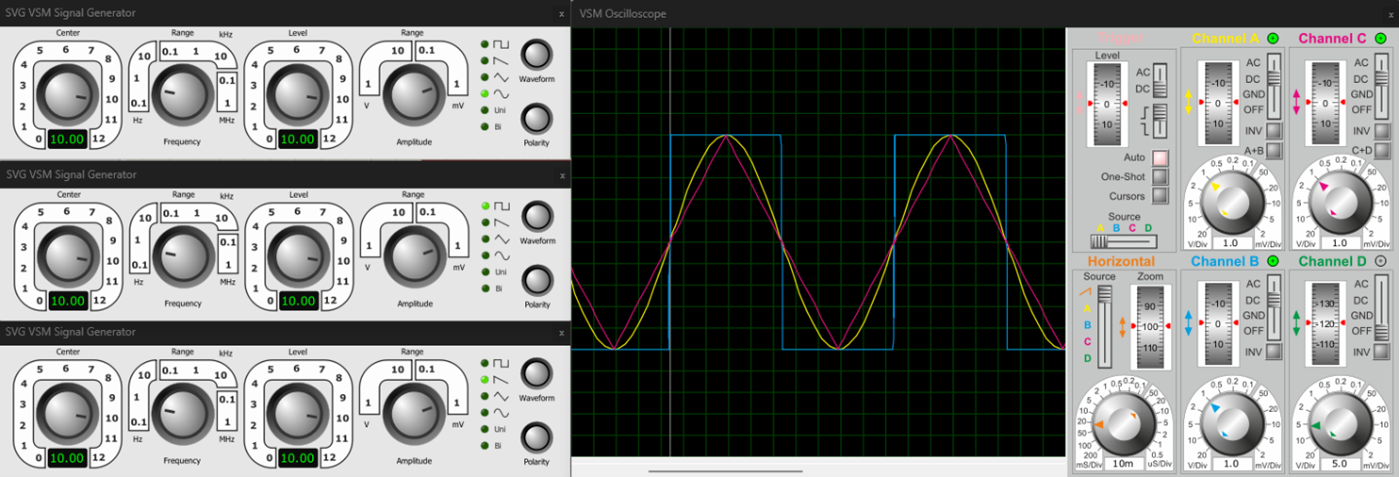Click the Channel B V/Div knob on the oscilloscope
The width and height of the screenshot is (1399, 477).
pos(1232,423)
